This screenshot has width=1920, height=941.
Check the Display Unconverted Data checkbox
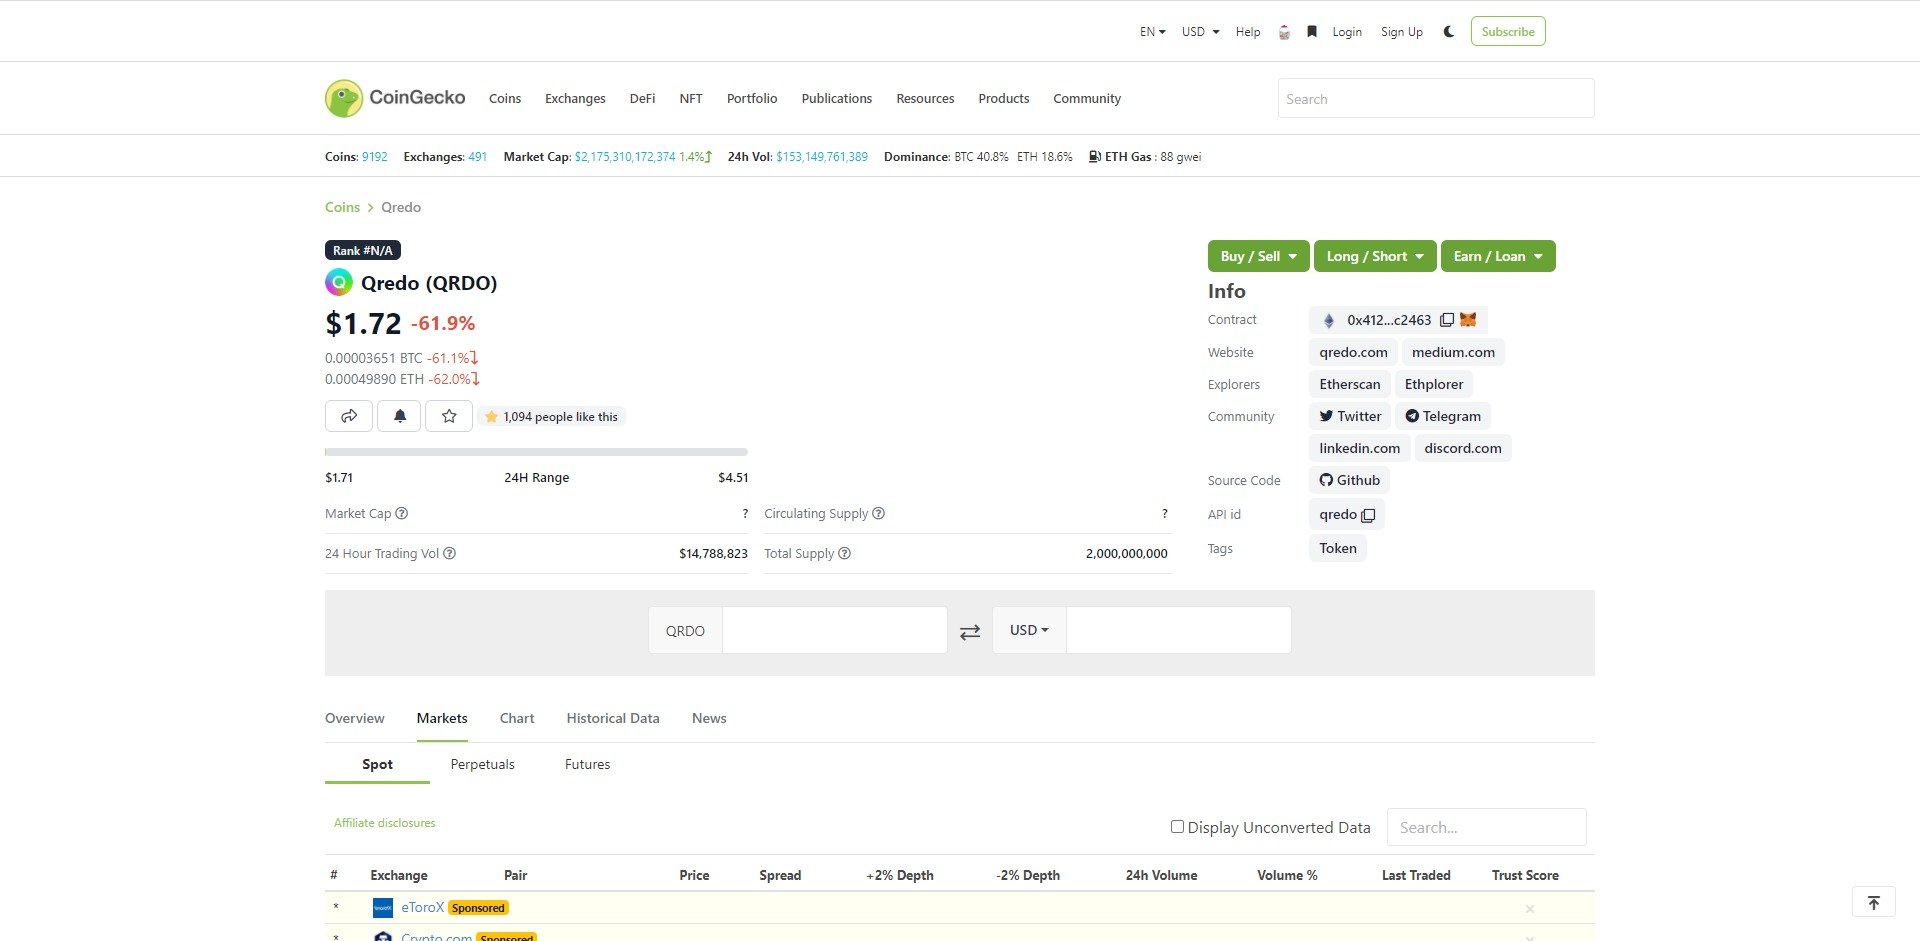[1177, 827]
